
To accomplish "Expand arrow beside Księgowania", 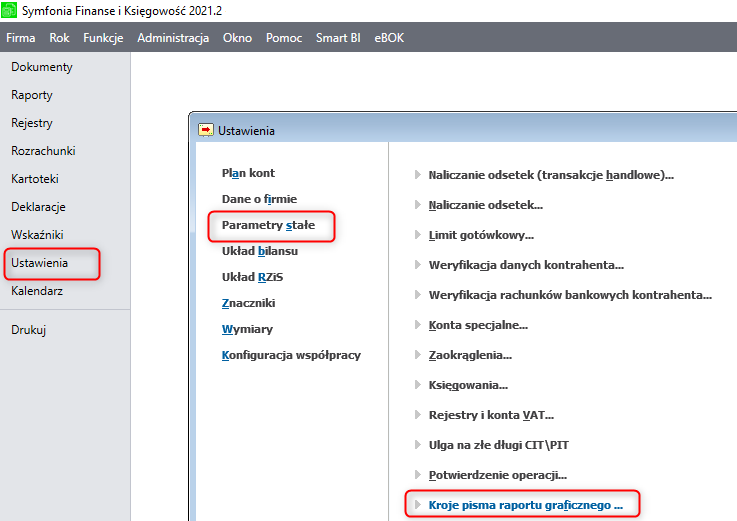I will [x=417, y=385].
